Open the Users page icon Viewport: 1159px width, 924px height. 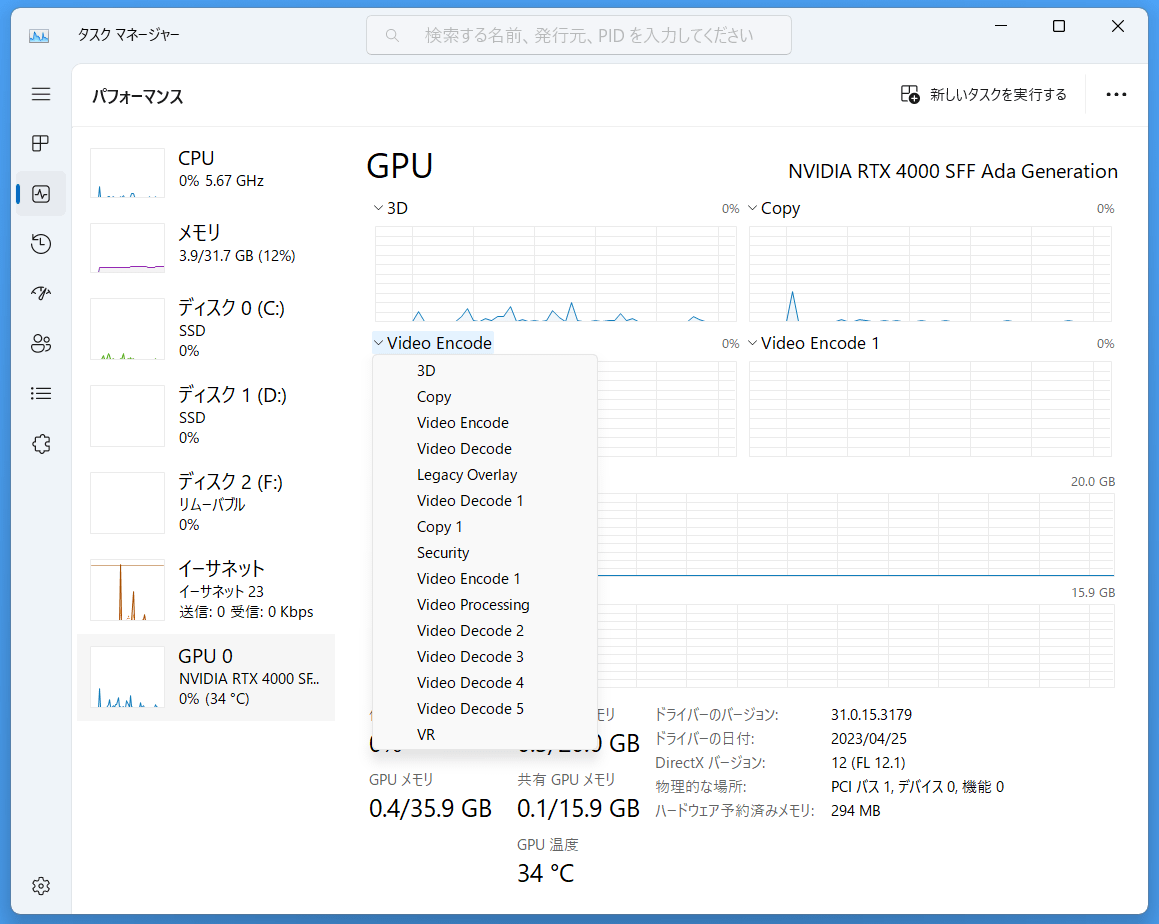click(x=41, y=344)
